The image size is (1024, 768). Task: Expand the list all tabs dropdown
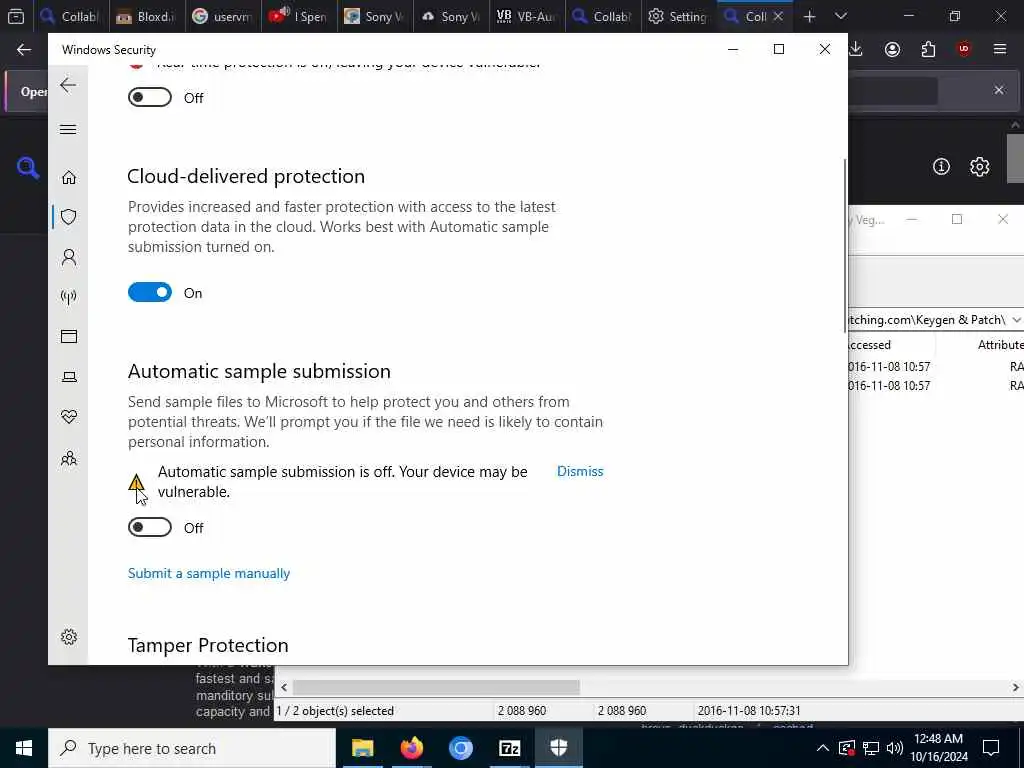point(841,16)
